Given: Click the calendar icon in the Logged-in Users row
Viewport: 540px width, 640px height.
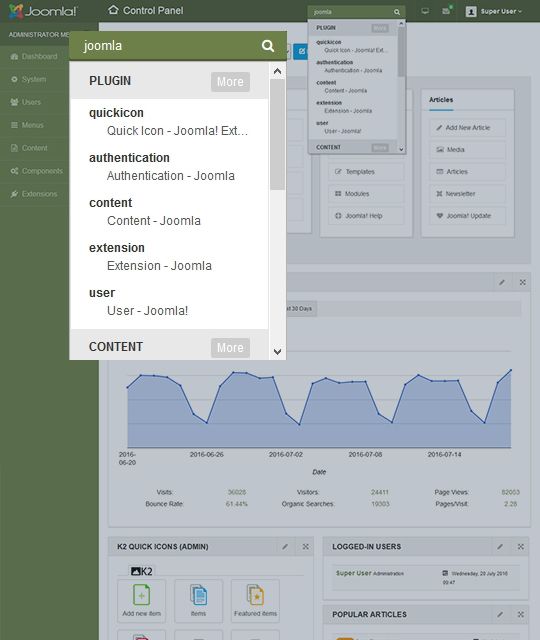Looking at the screenshot, I should pos(445,573).
